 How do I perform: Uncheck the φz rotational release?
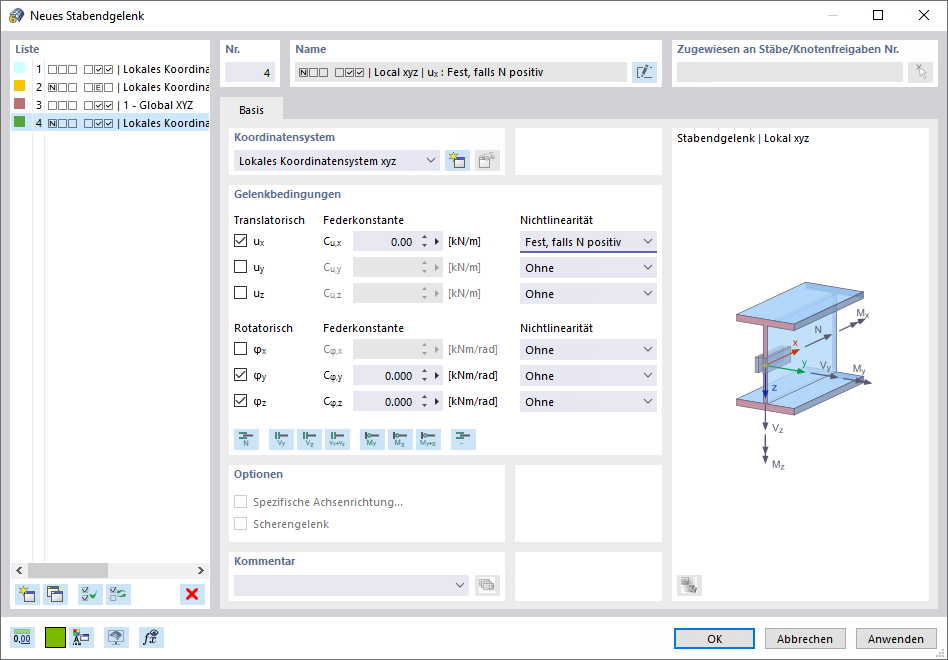point(241,401)
